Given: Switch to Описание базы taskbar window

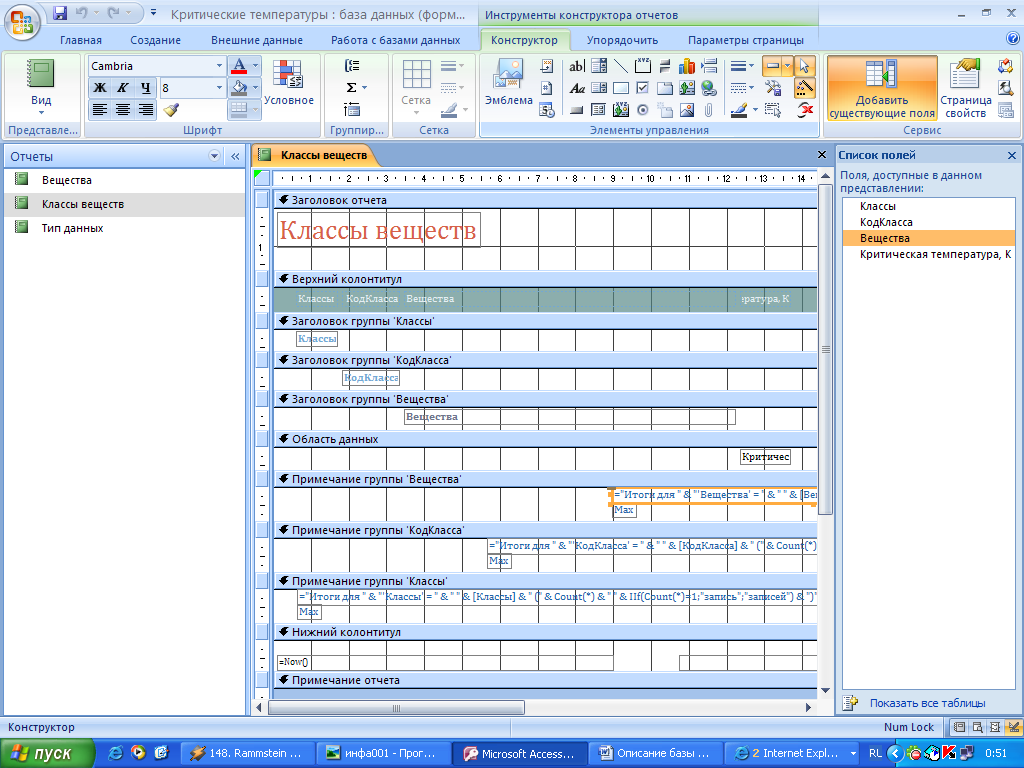Looking at the screenshot, I should point(655,753).
